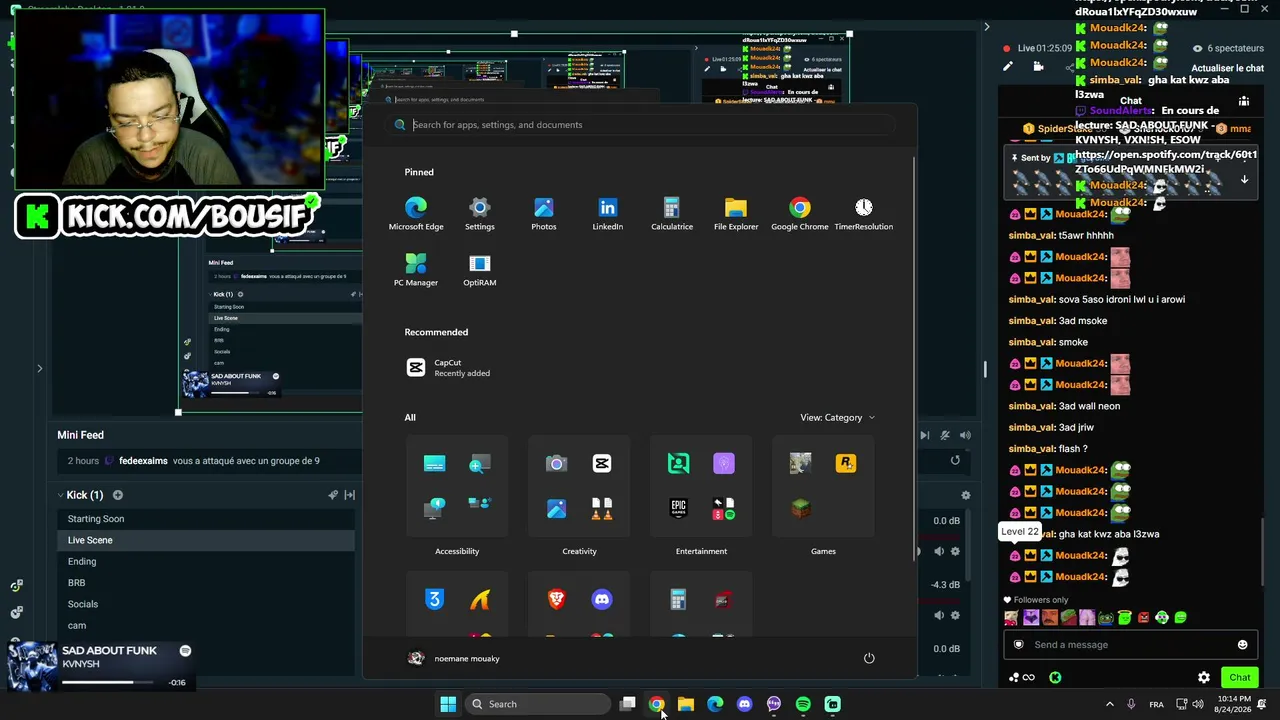Expand the left sidebar chevron
Viewport: 1280px width, 720px height.
pos(39,368)
